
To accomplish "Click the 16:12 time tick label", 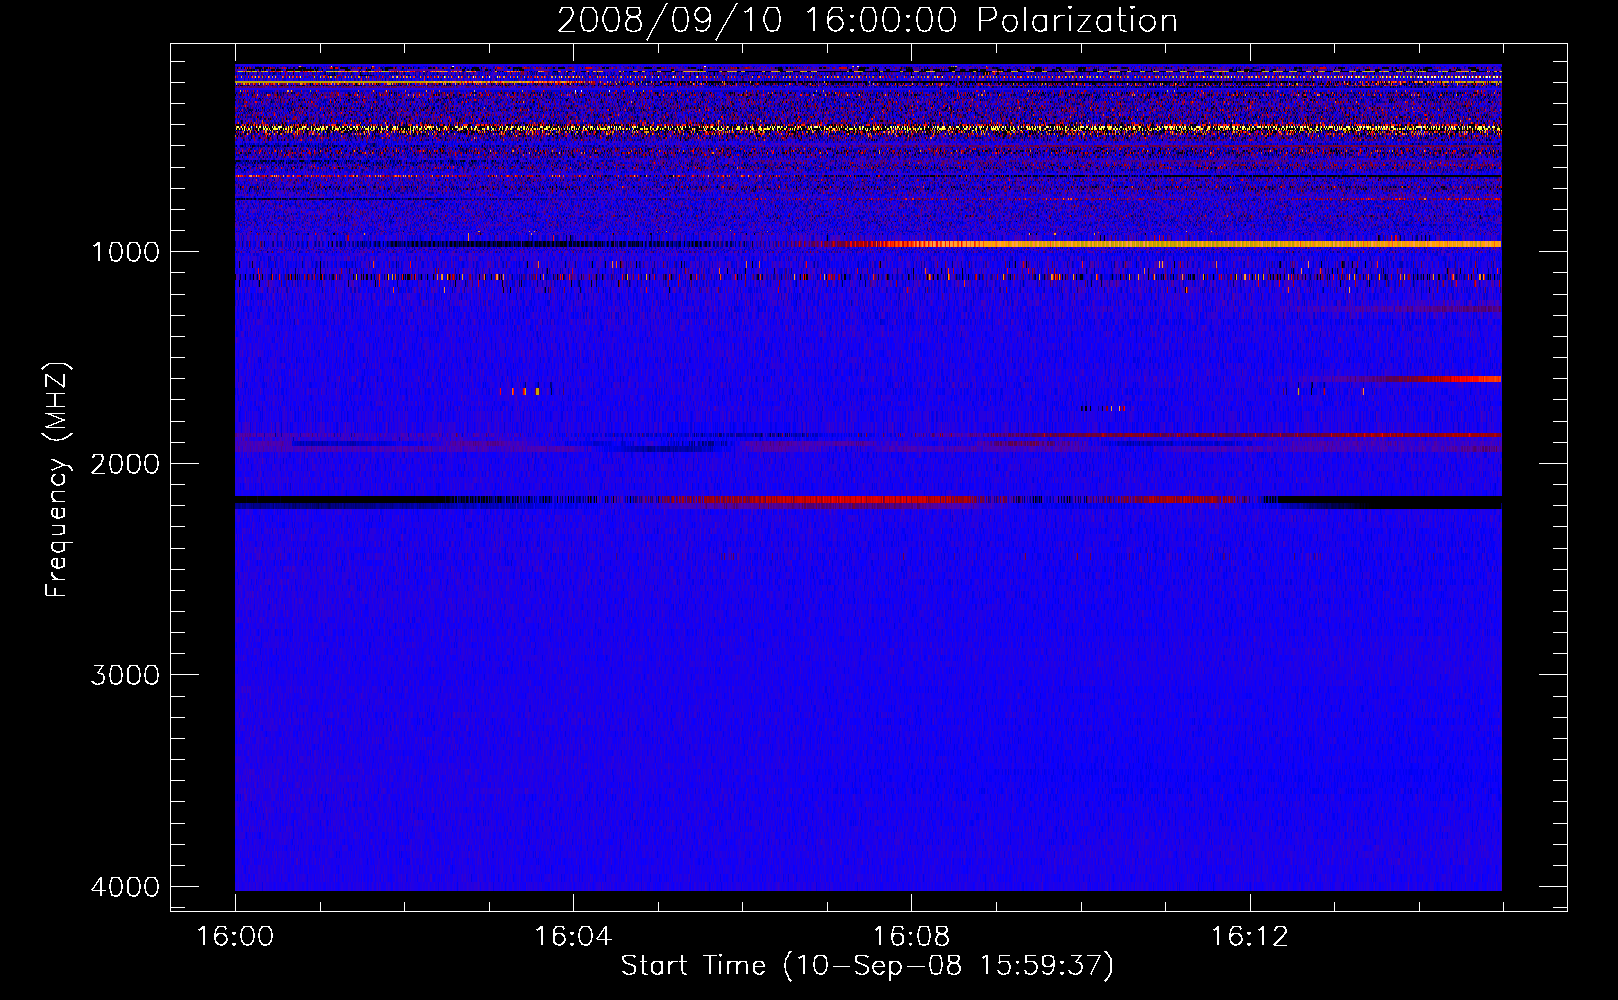I will [x=1249, y=937].
